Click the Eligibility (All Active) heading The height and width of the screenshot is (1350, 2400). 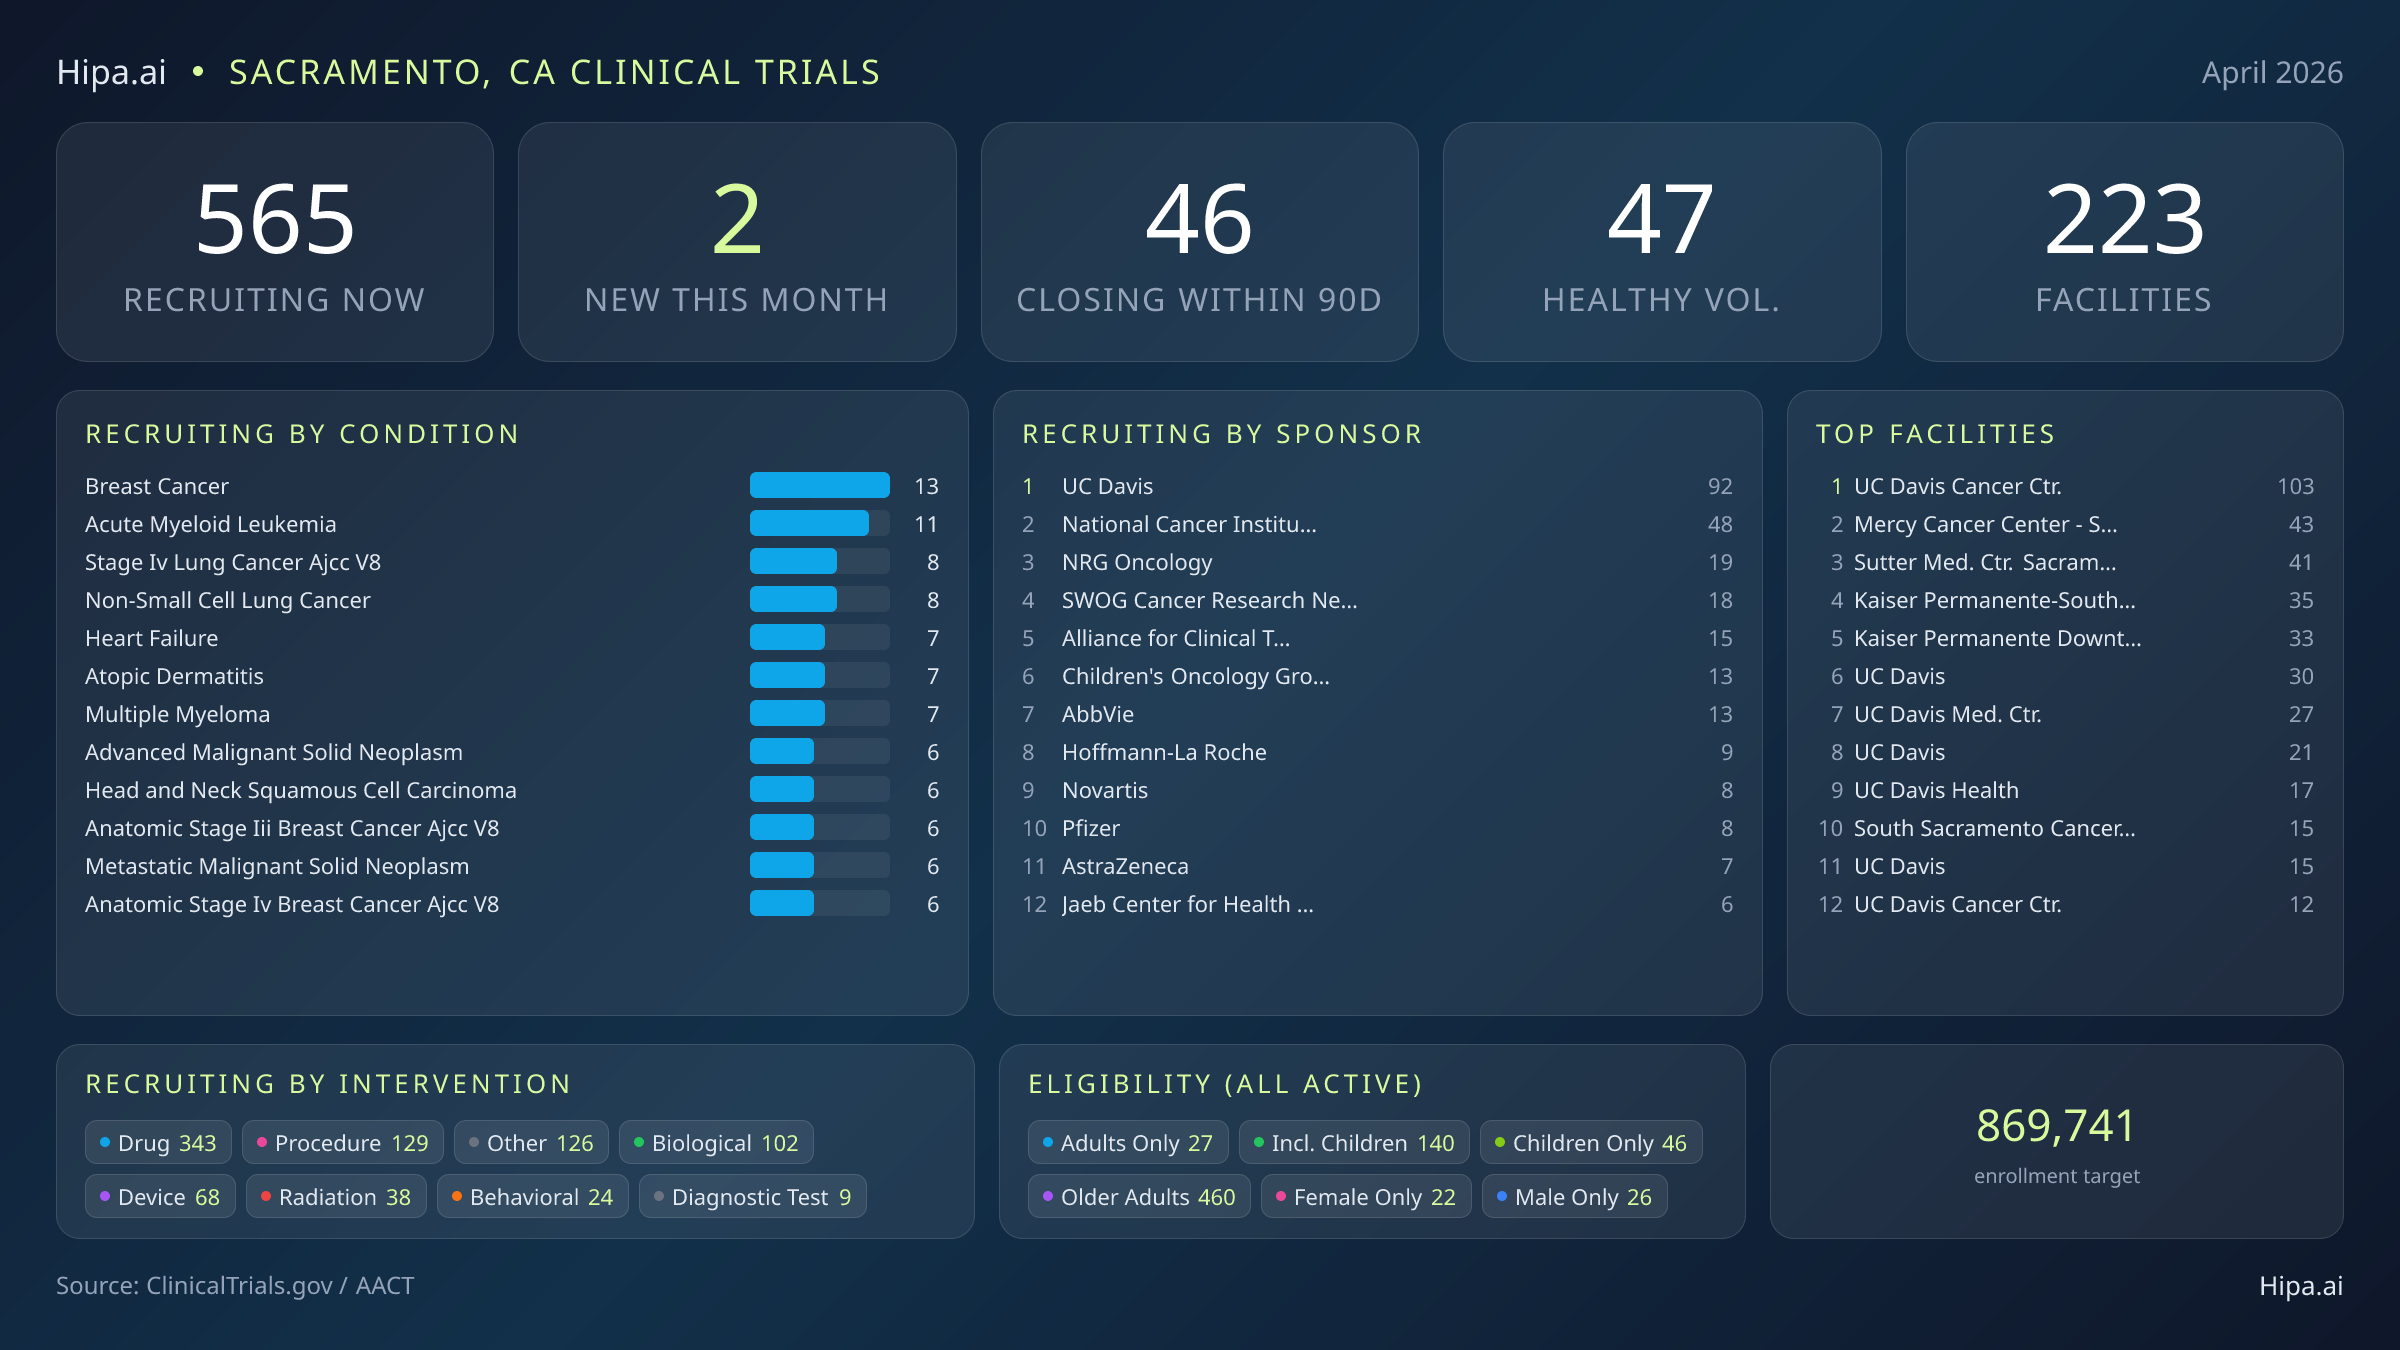pos(1225,1084)
